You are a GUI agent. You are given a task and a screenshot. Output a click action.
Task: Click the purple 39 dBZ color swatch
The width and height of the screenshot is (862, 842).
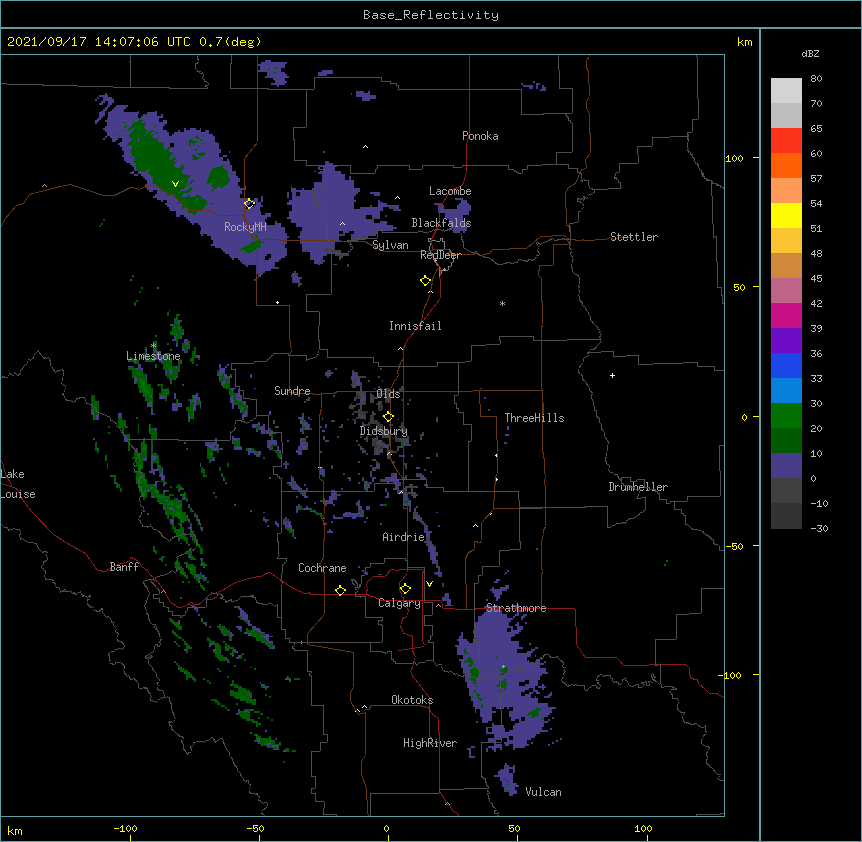[786, 341]
